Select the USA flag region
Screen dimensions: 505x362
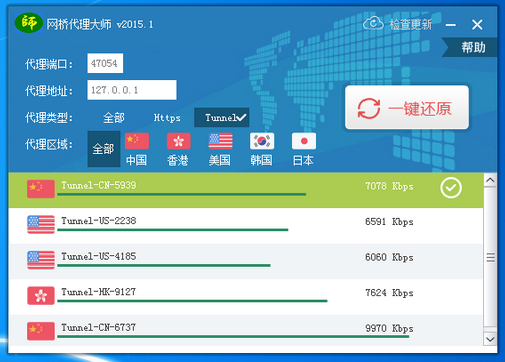click(220, 141)
